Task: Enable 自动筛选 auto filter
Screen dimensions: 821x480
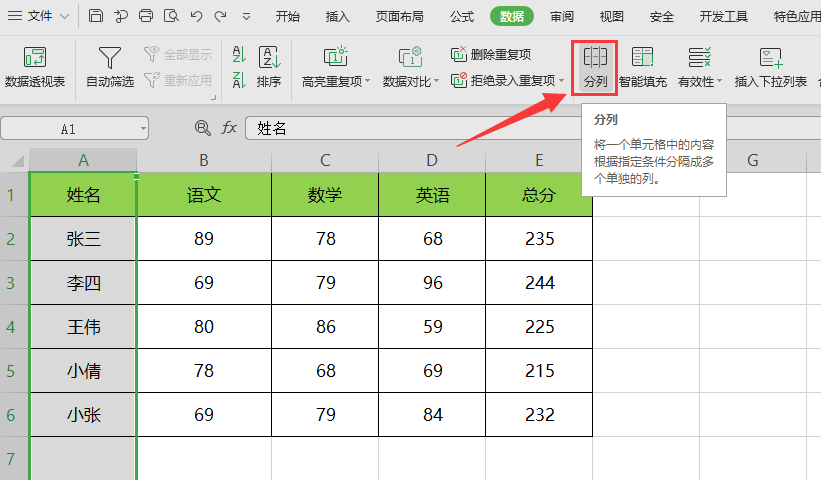Action: (x=109, y=67)
